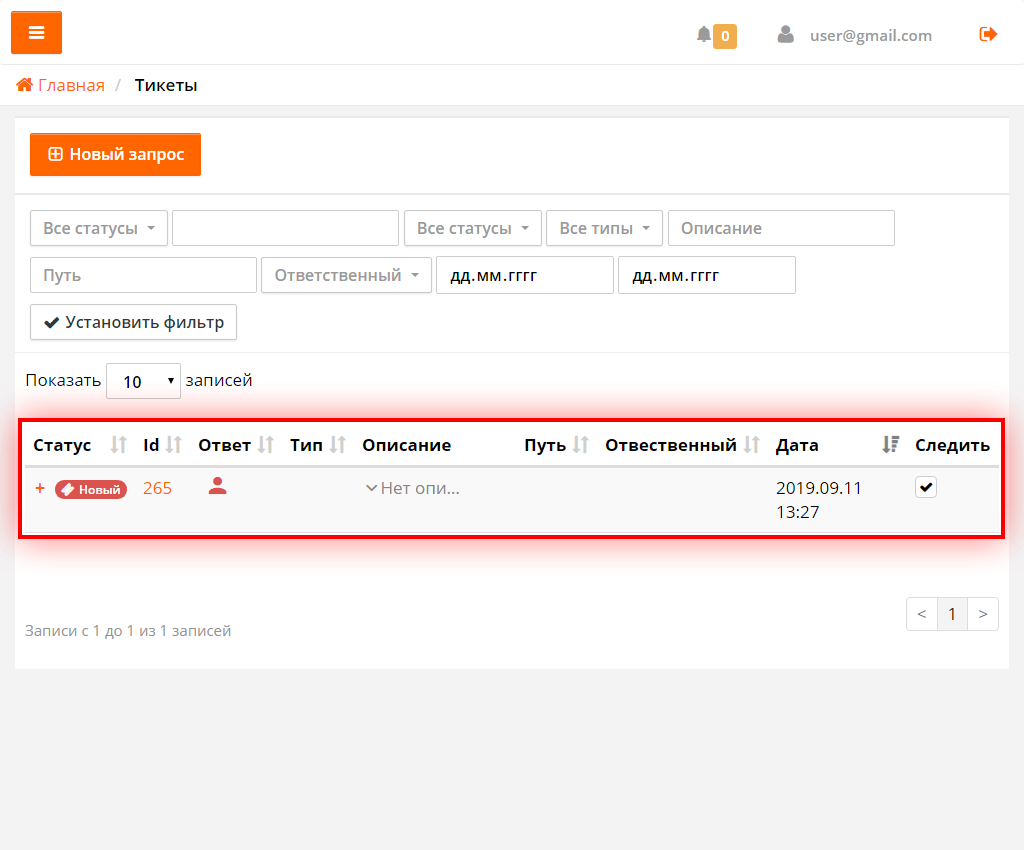
Task: Open the hamburger menu button
Action: (36, 33)
